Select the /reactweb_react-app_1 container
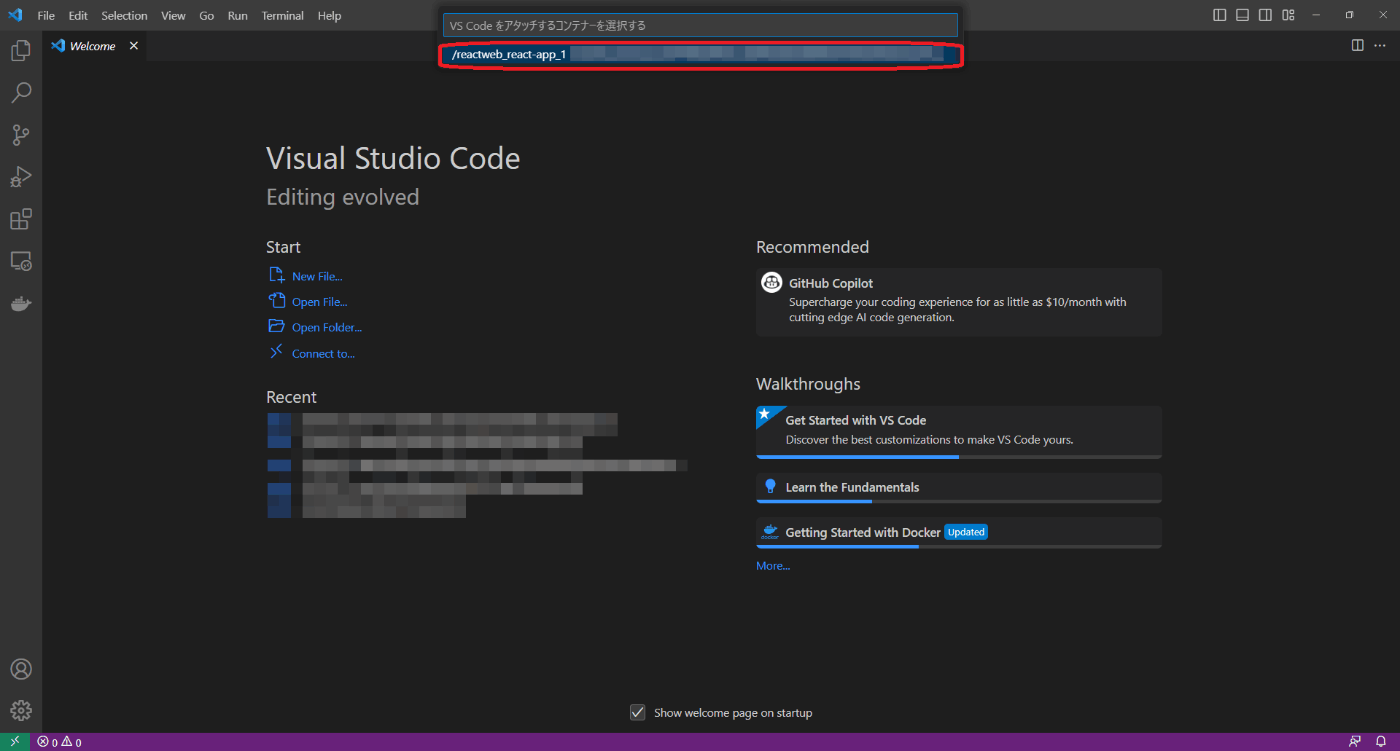Image resolution: width=1400 pixels, height=751 pixels. [700, 55]
